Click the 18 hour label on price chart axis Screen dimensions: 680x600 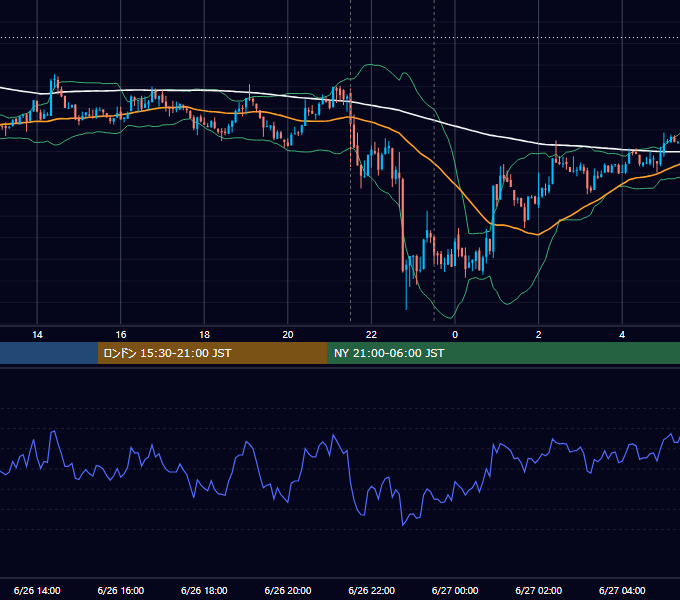point(204,335)
